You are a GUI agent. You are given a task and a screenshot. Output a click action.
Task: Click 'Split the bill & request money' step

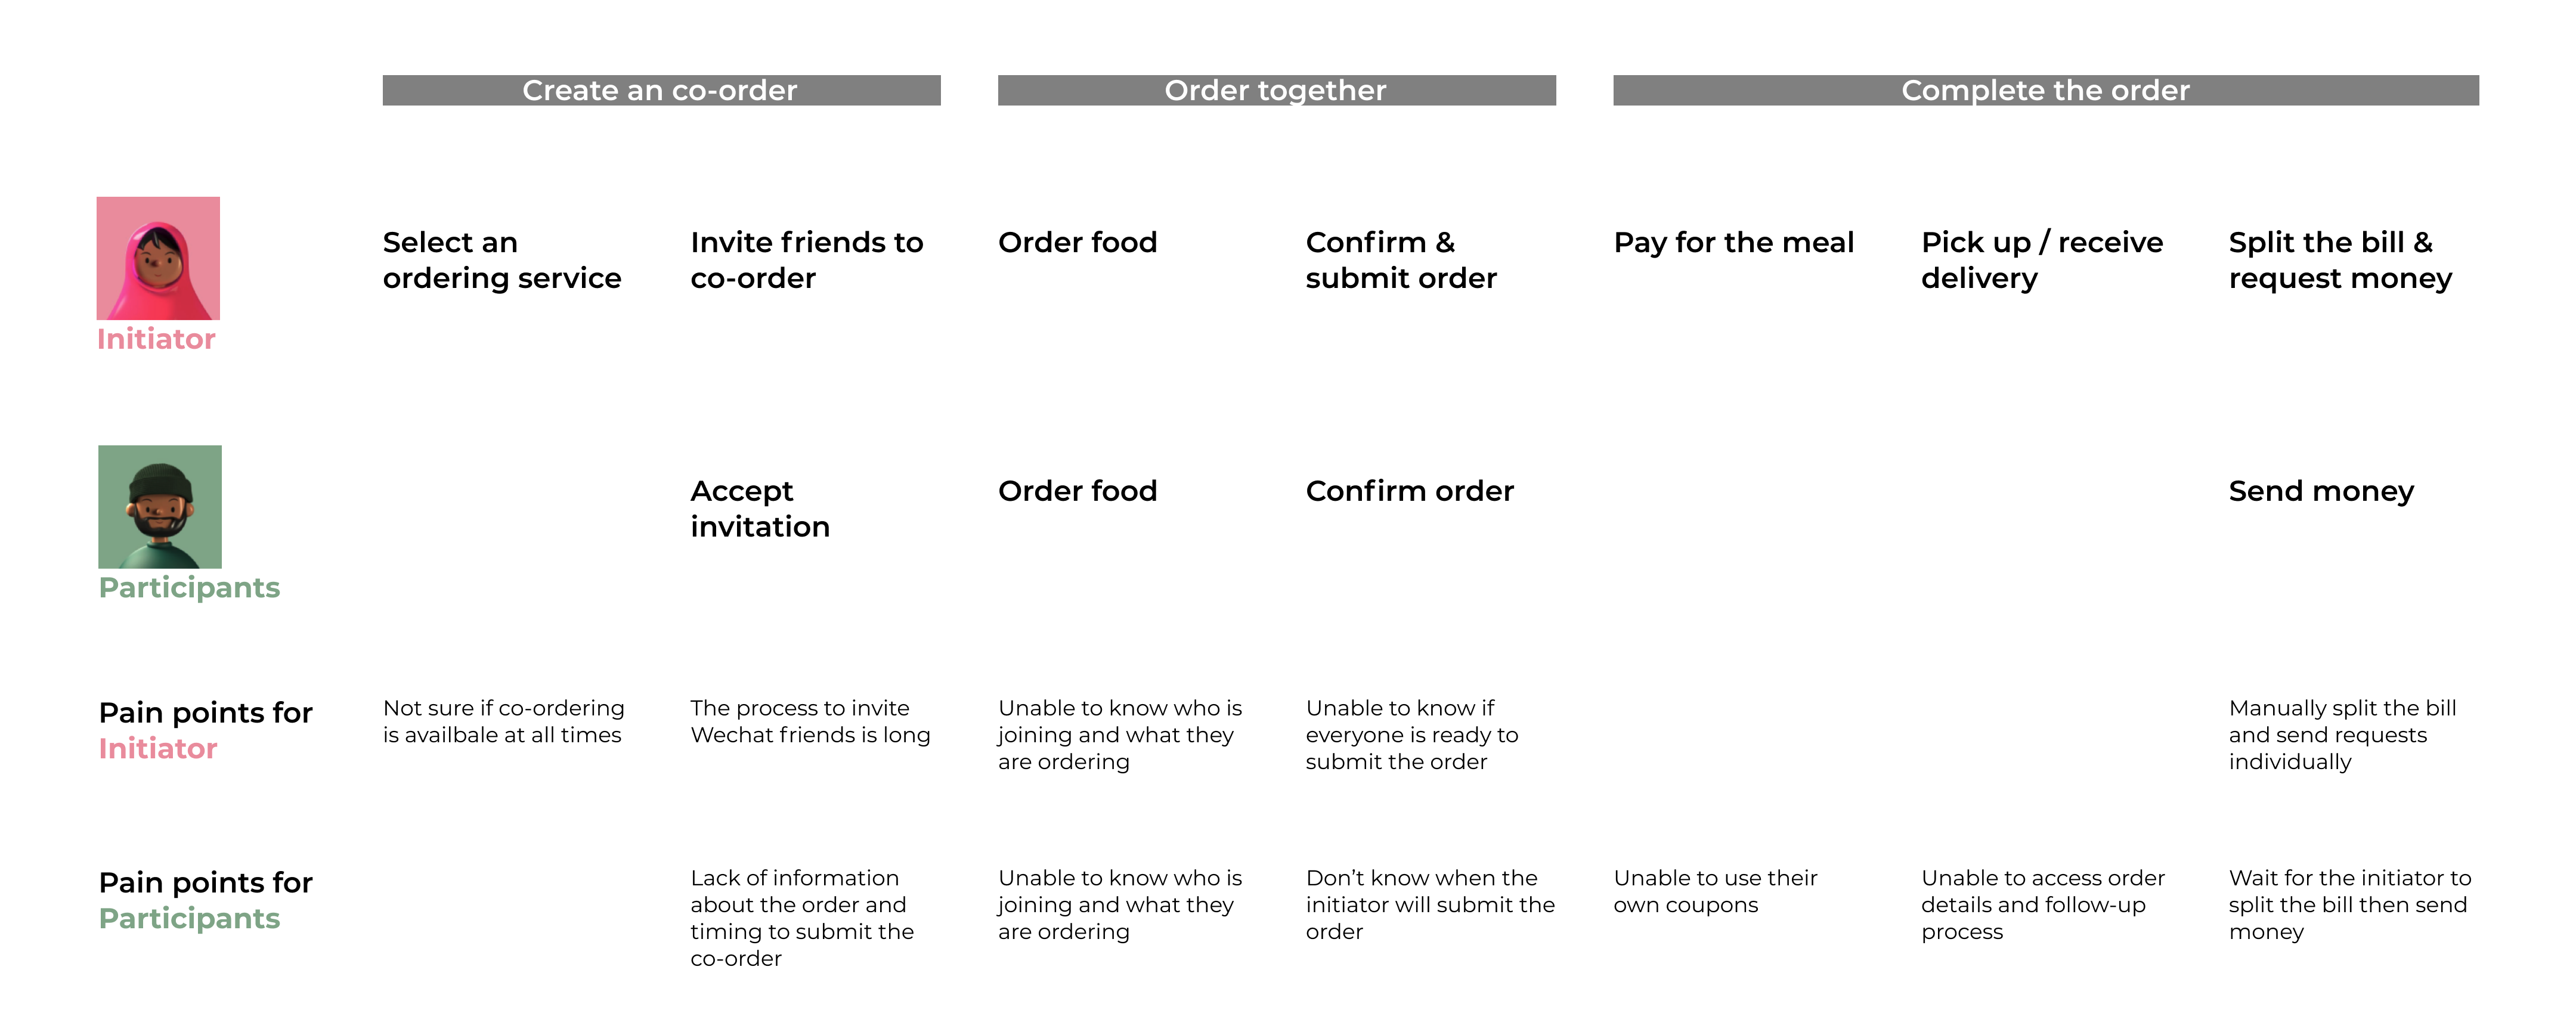pos(2339,260)
